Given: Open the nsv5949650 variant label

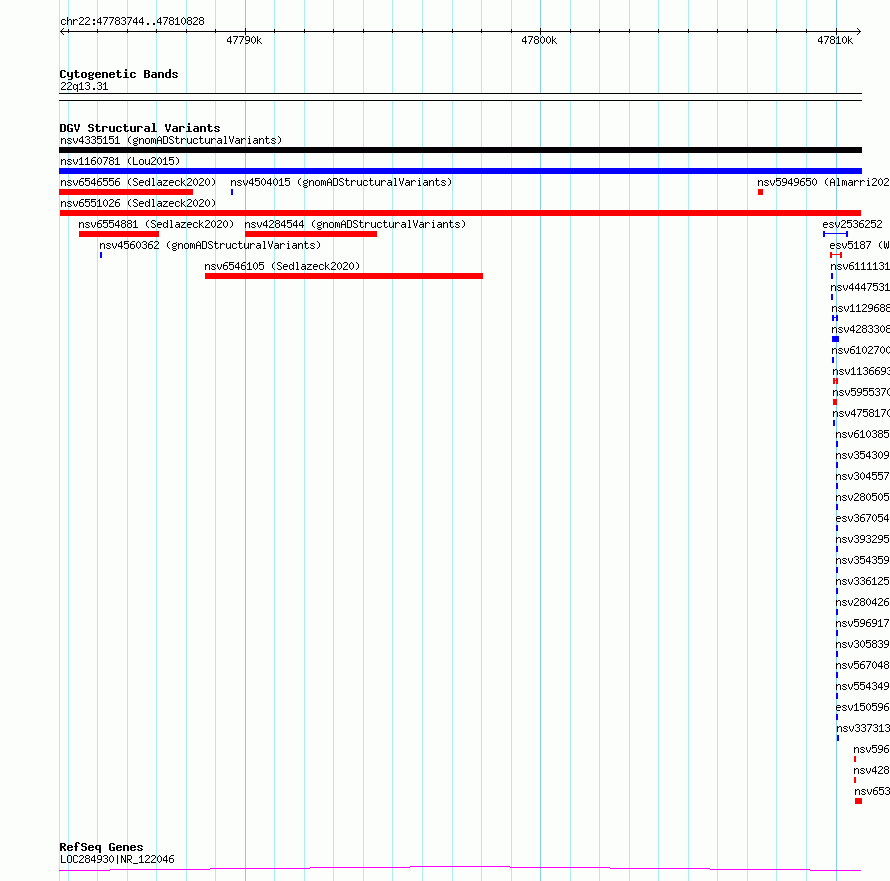Looking at the screenshot, I should click(823, 182).
